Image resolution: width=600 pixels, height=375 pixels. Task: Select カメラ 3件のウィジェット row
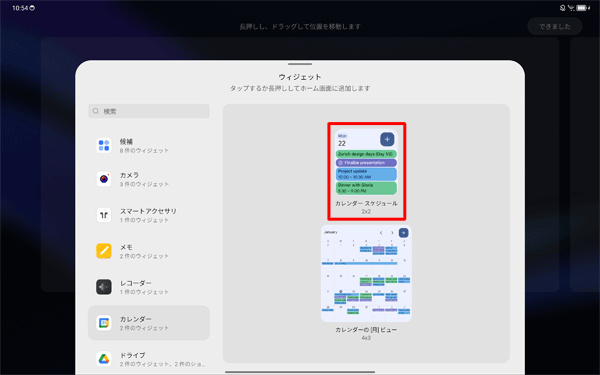pos(149,179)
